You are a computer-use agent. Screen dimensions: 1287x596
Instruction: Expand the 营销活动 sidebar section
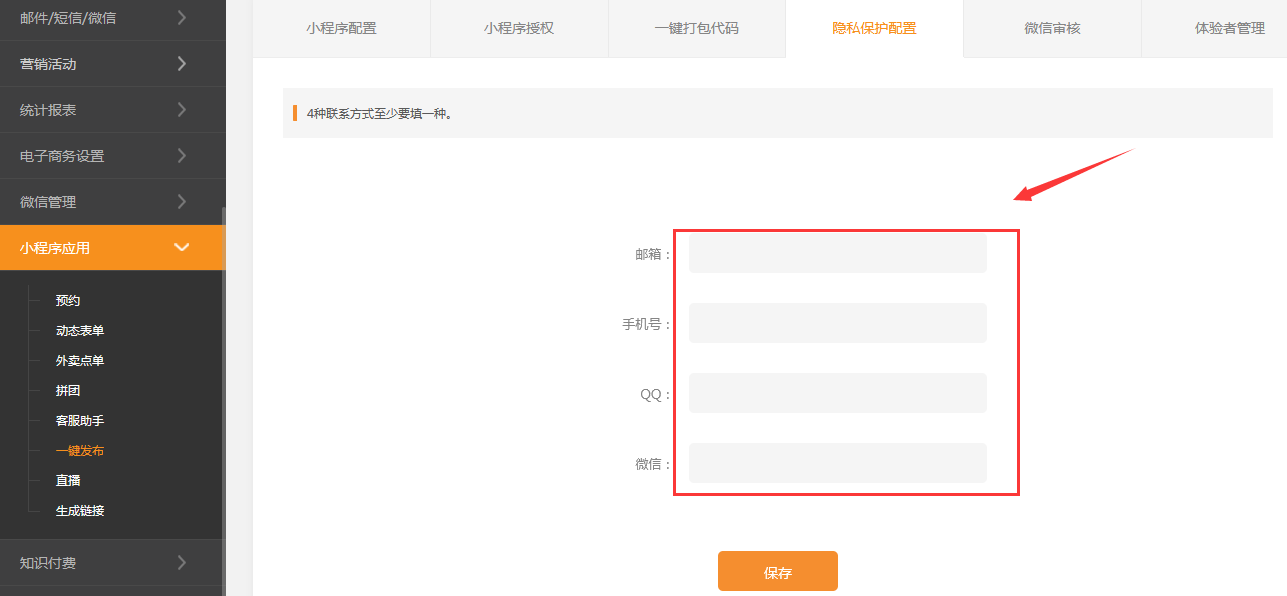[181, 64]
